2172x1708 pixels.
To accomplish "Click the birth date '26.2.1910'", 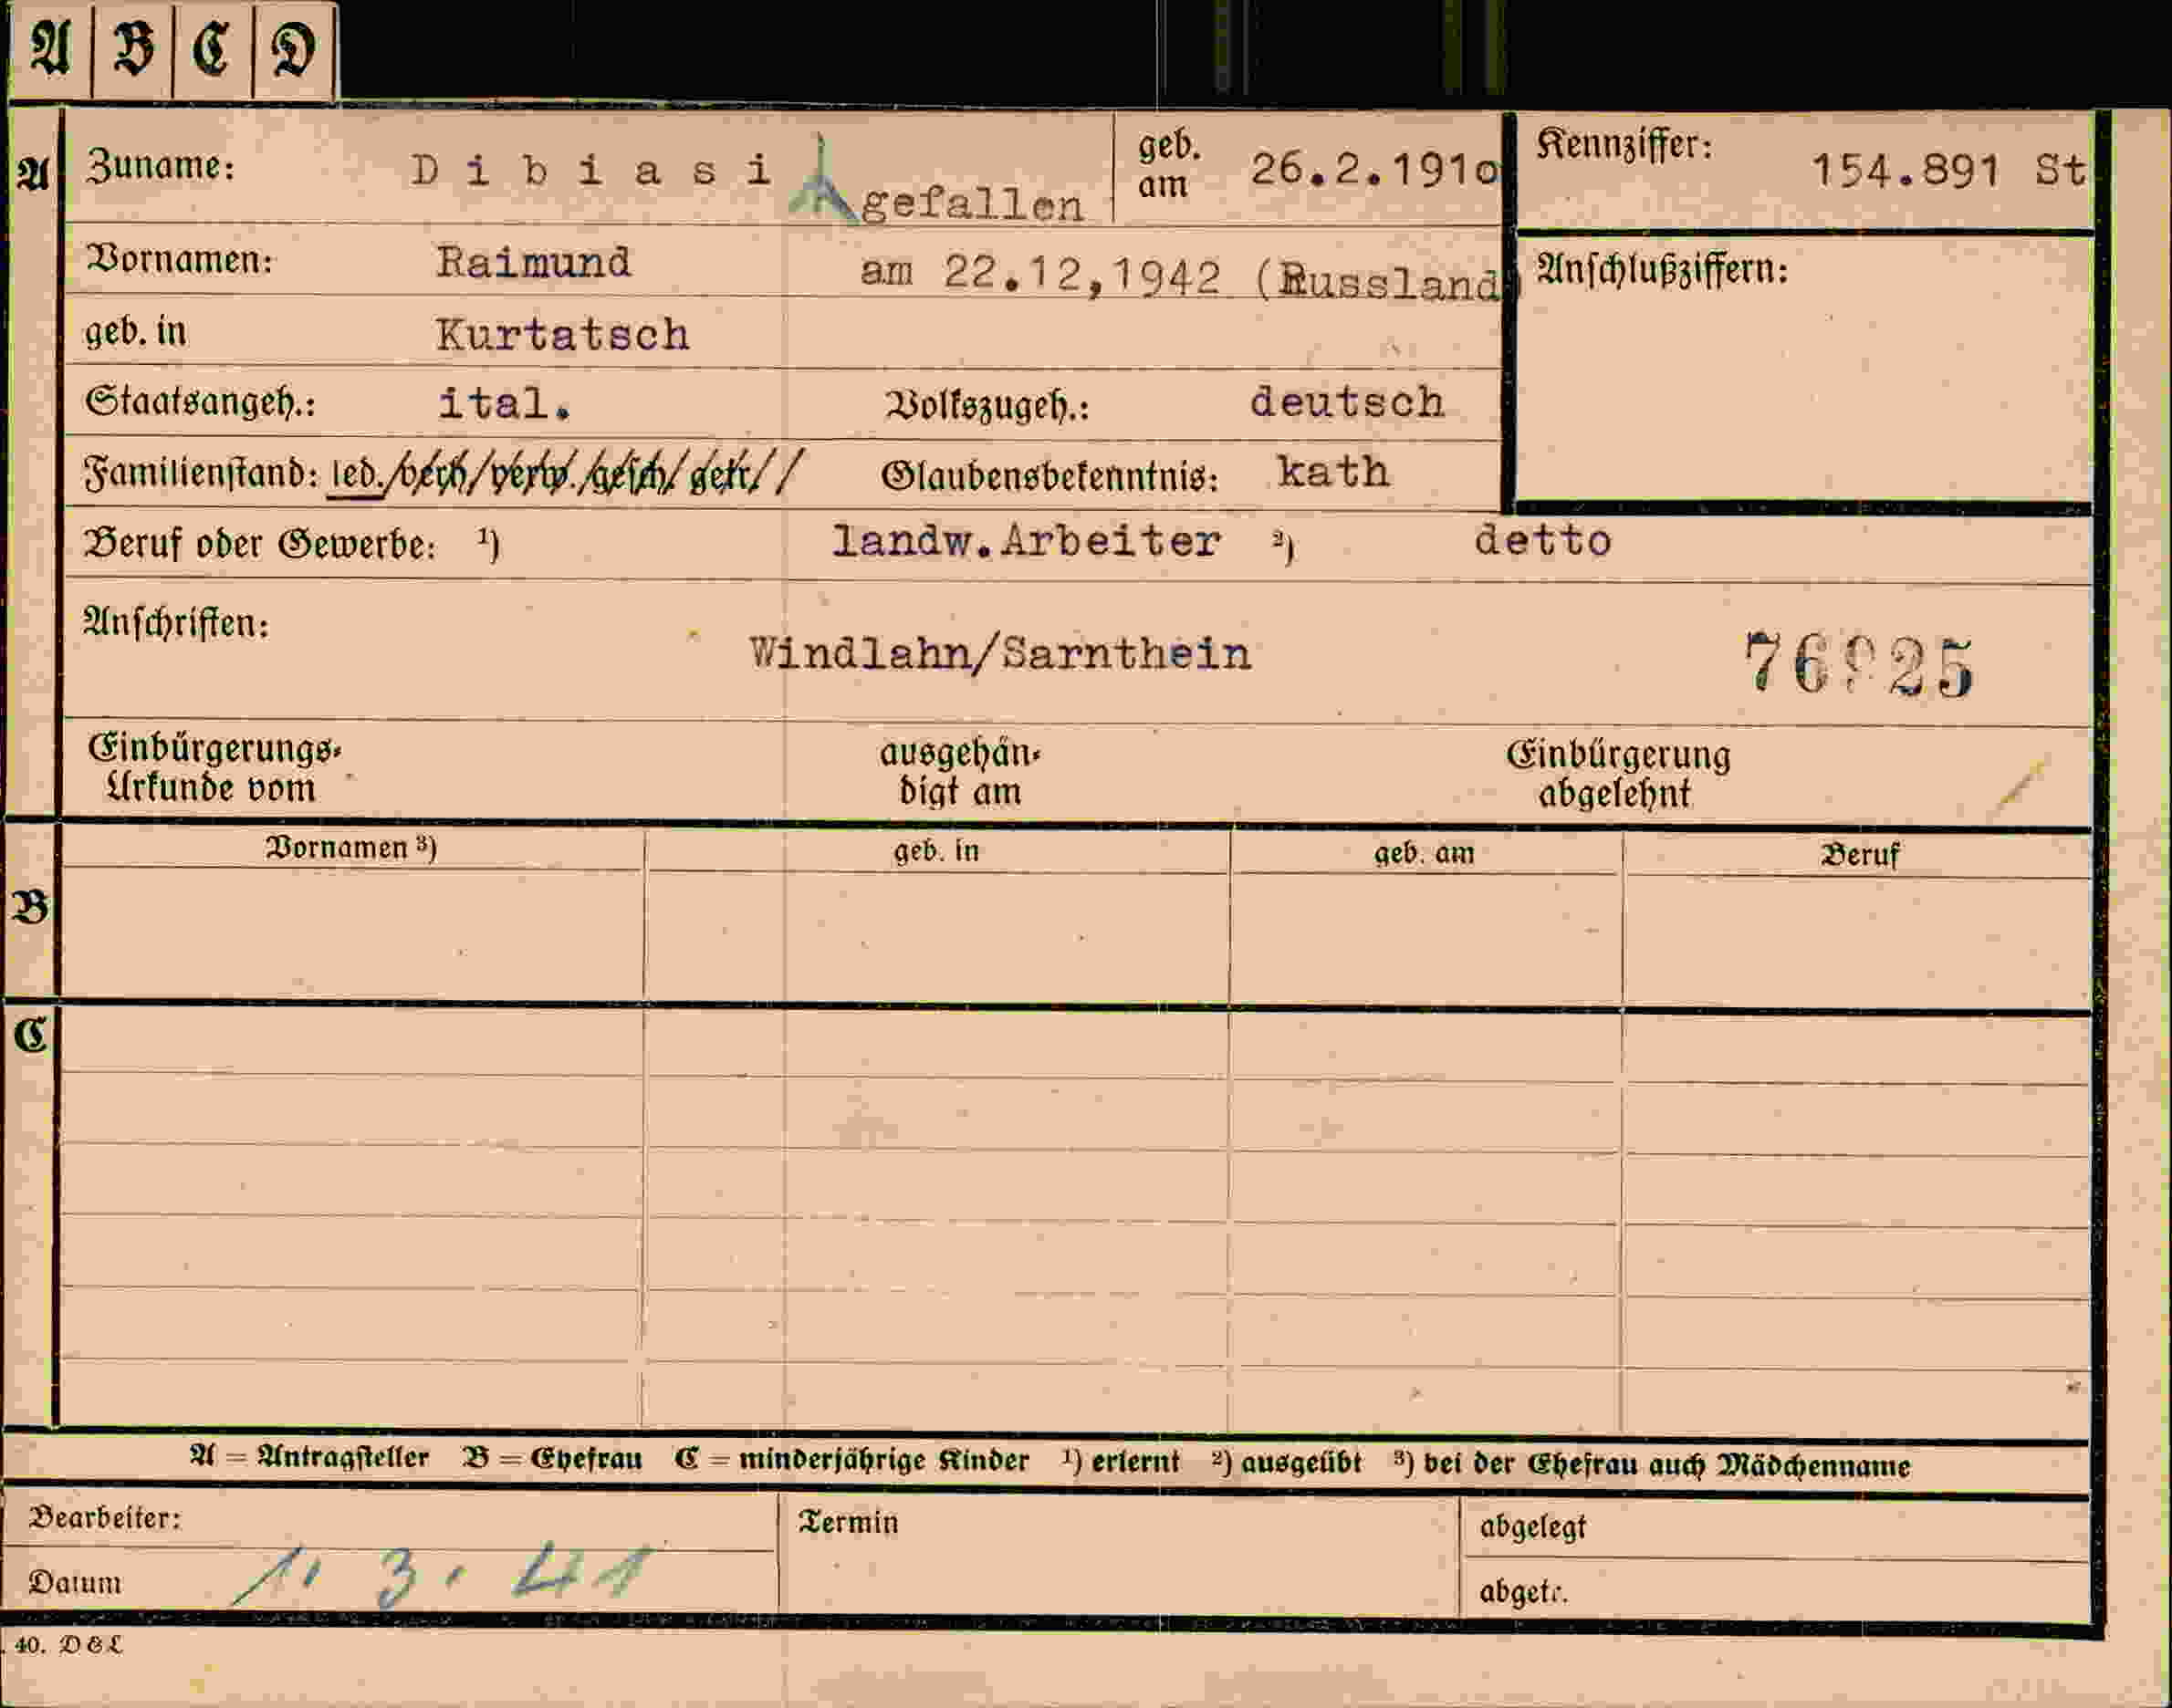I will [1375, 169].
